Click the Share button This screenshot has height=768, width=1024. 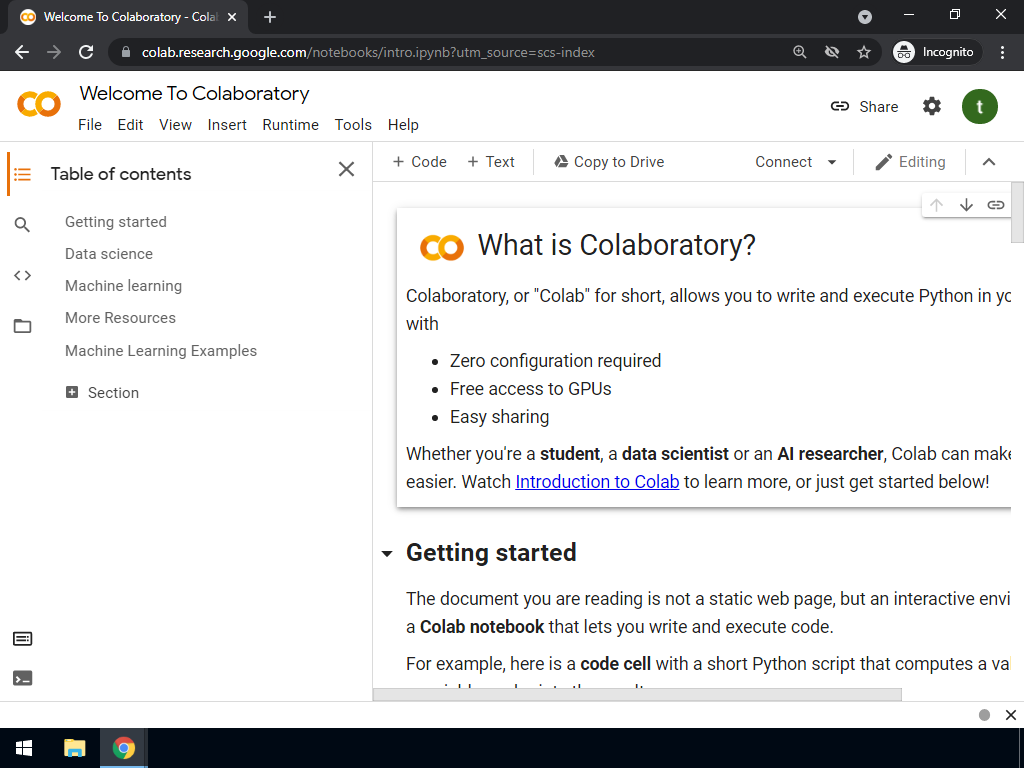[x=865, y=106]
